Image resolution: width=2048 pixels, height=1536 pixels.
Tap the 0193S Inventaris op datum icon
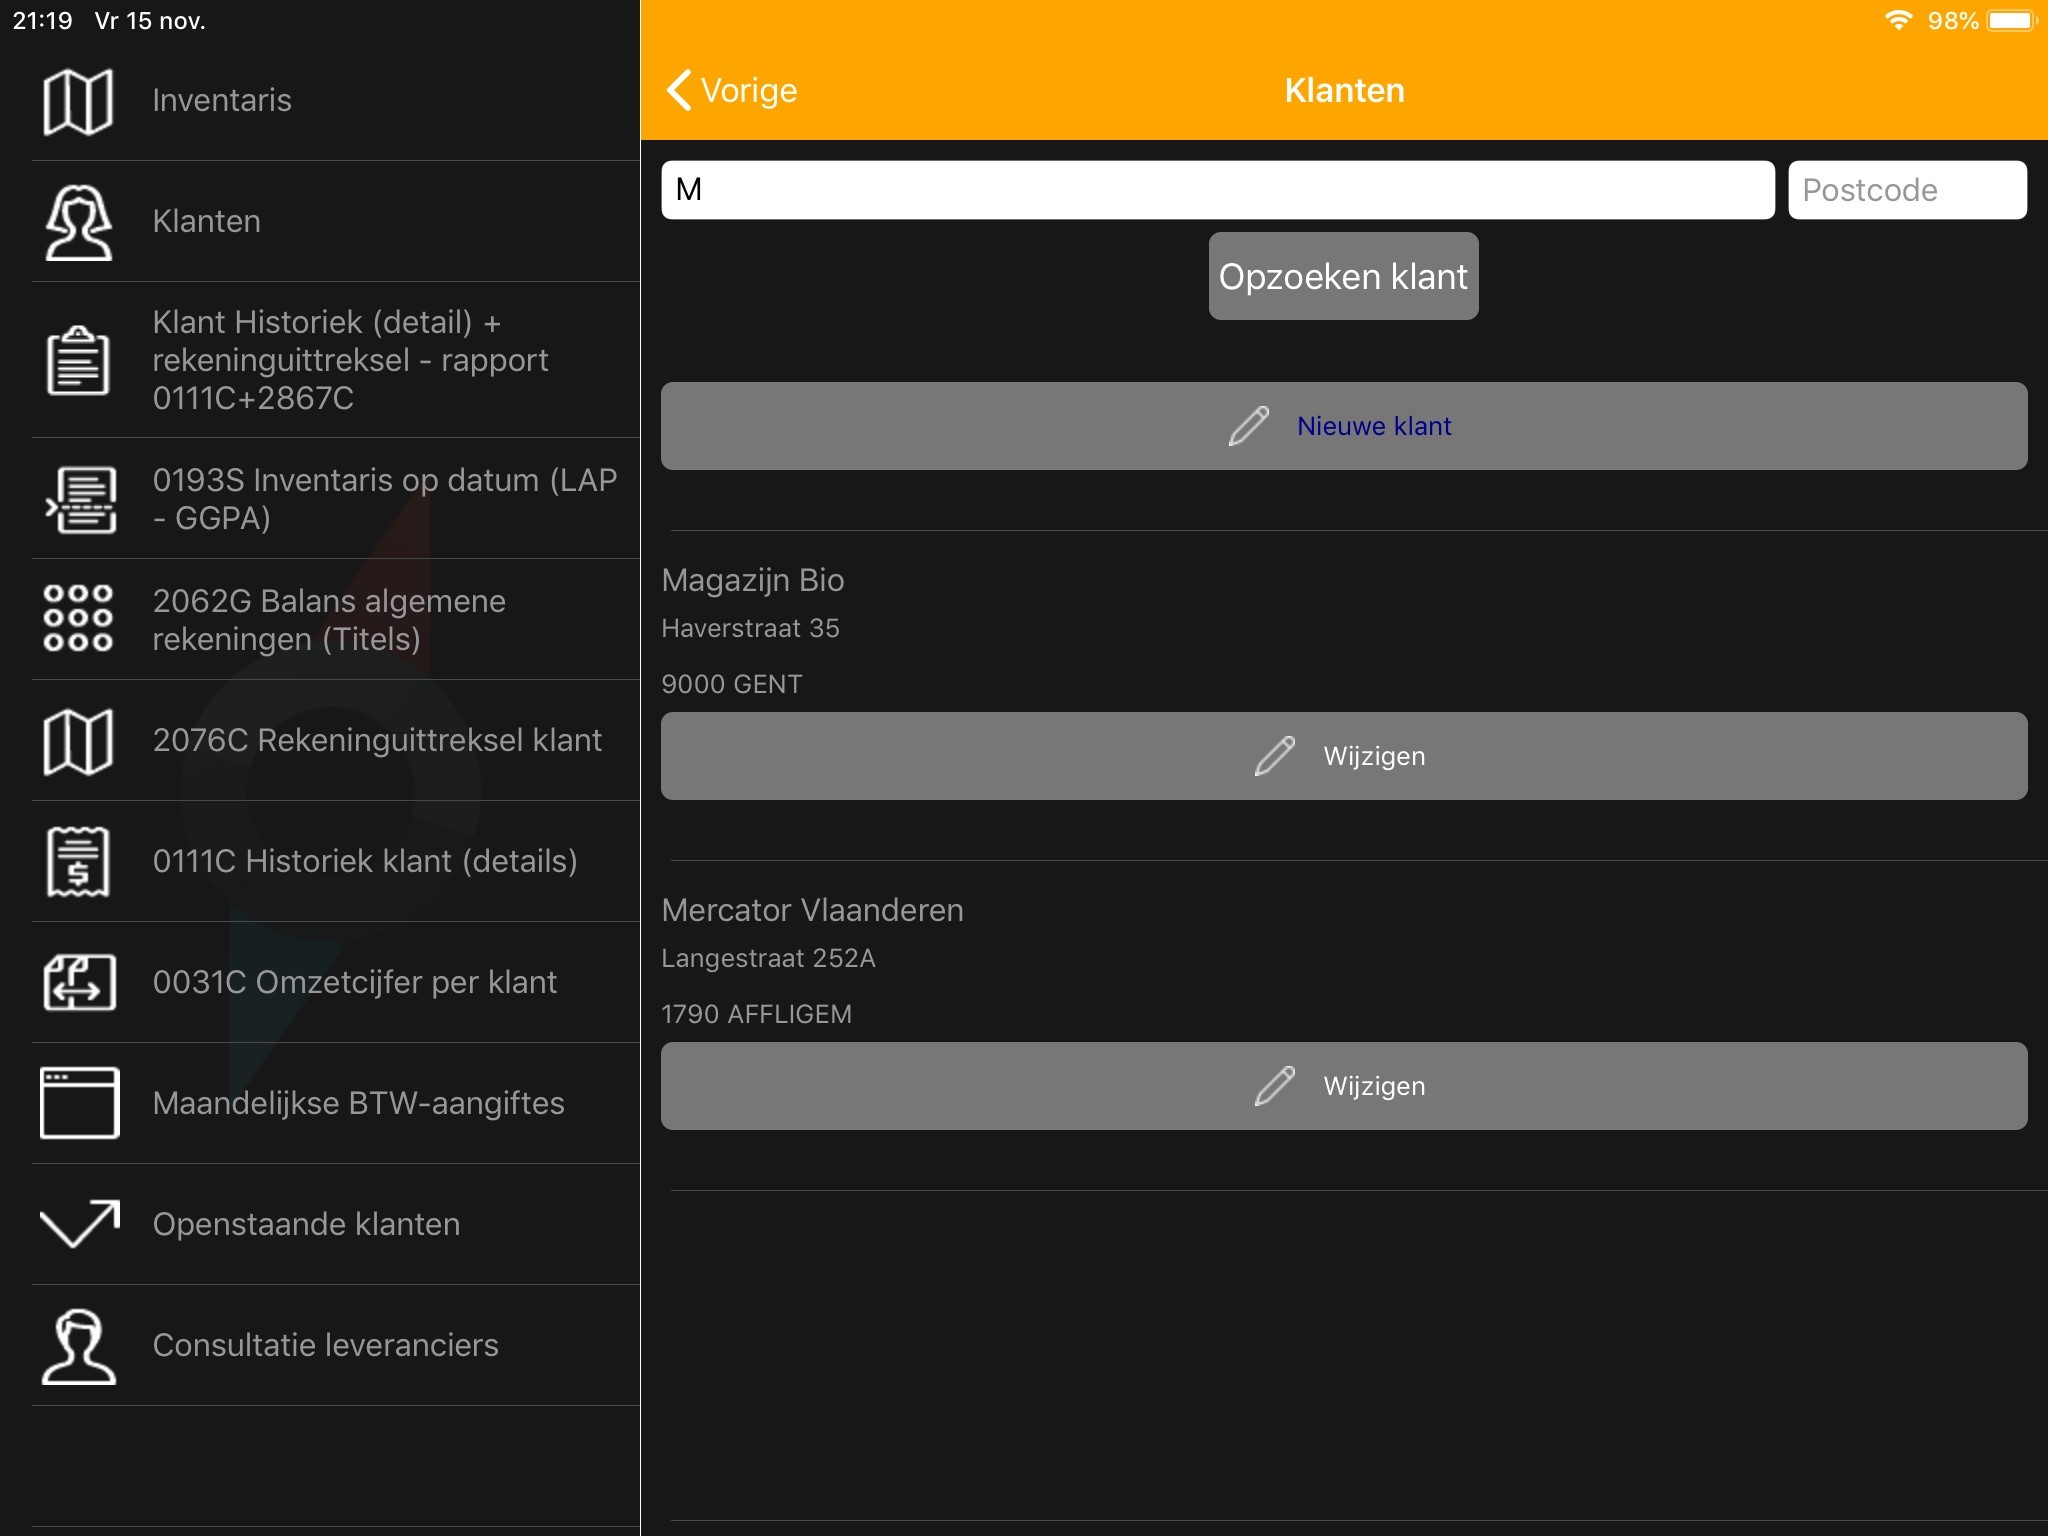tap(80, 499)
